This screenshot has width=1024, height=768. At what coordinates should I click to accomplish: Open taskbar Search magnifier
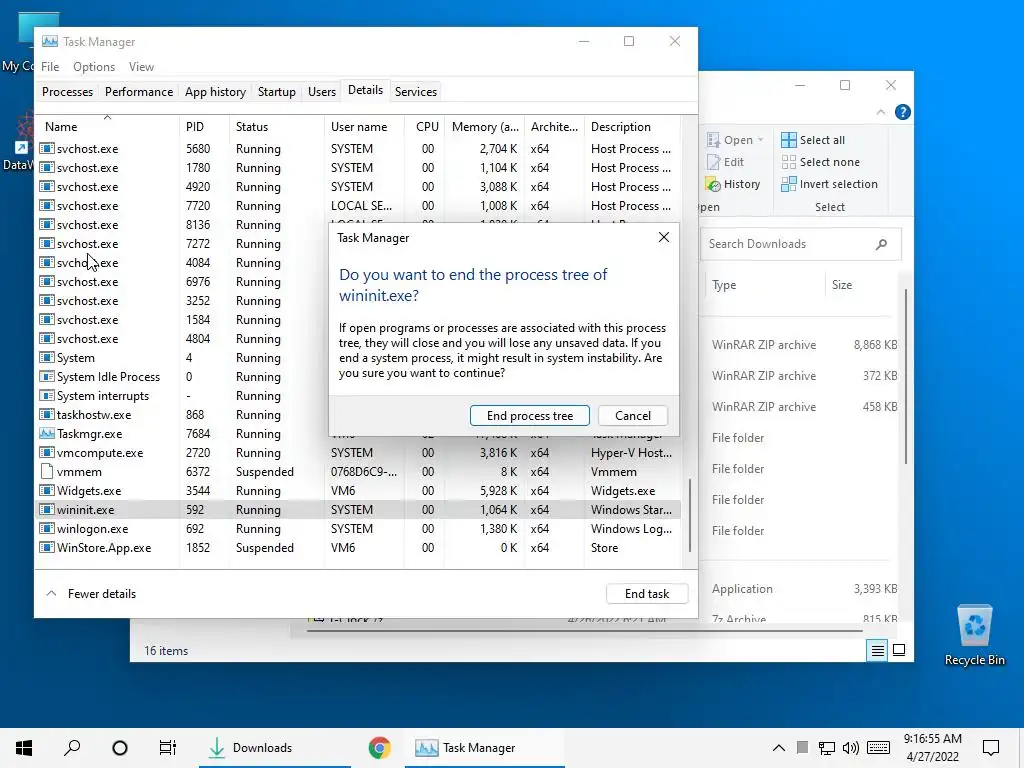[x=72, y=748]
